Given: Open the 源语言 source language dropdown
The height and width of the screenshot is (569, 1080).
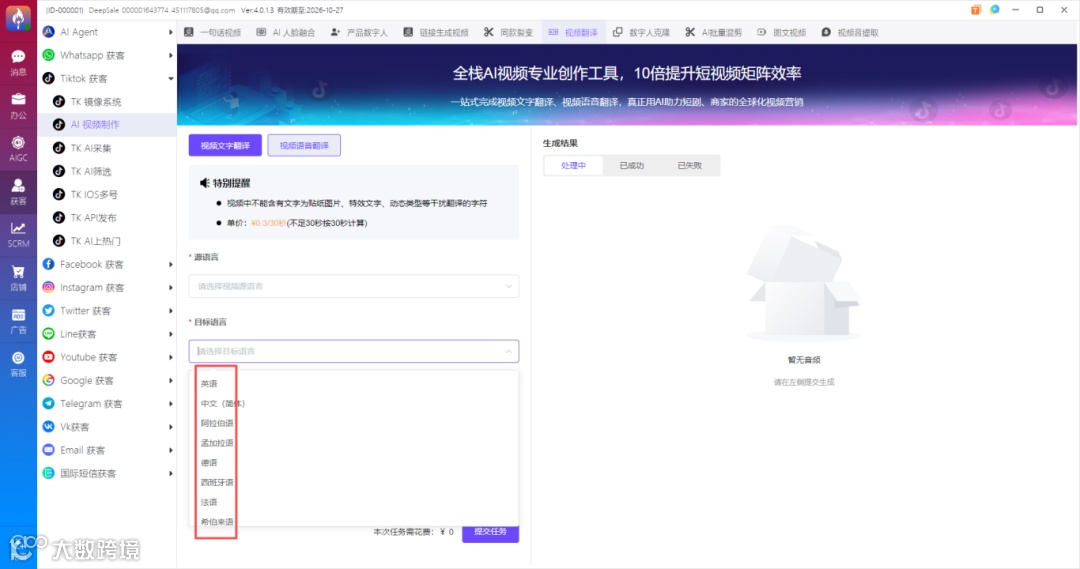Looking at the screenshot, I should click(x=353, y=286).
